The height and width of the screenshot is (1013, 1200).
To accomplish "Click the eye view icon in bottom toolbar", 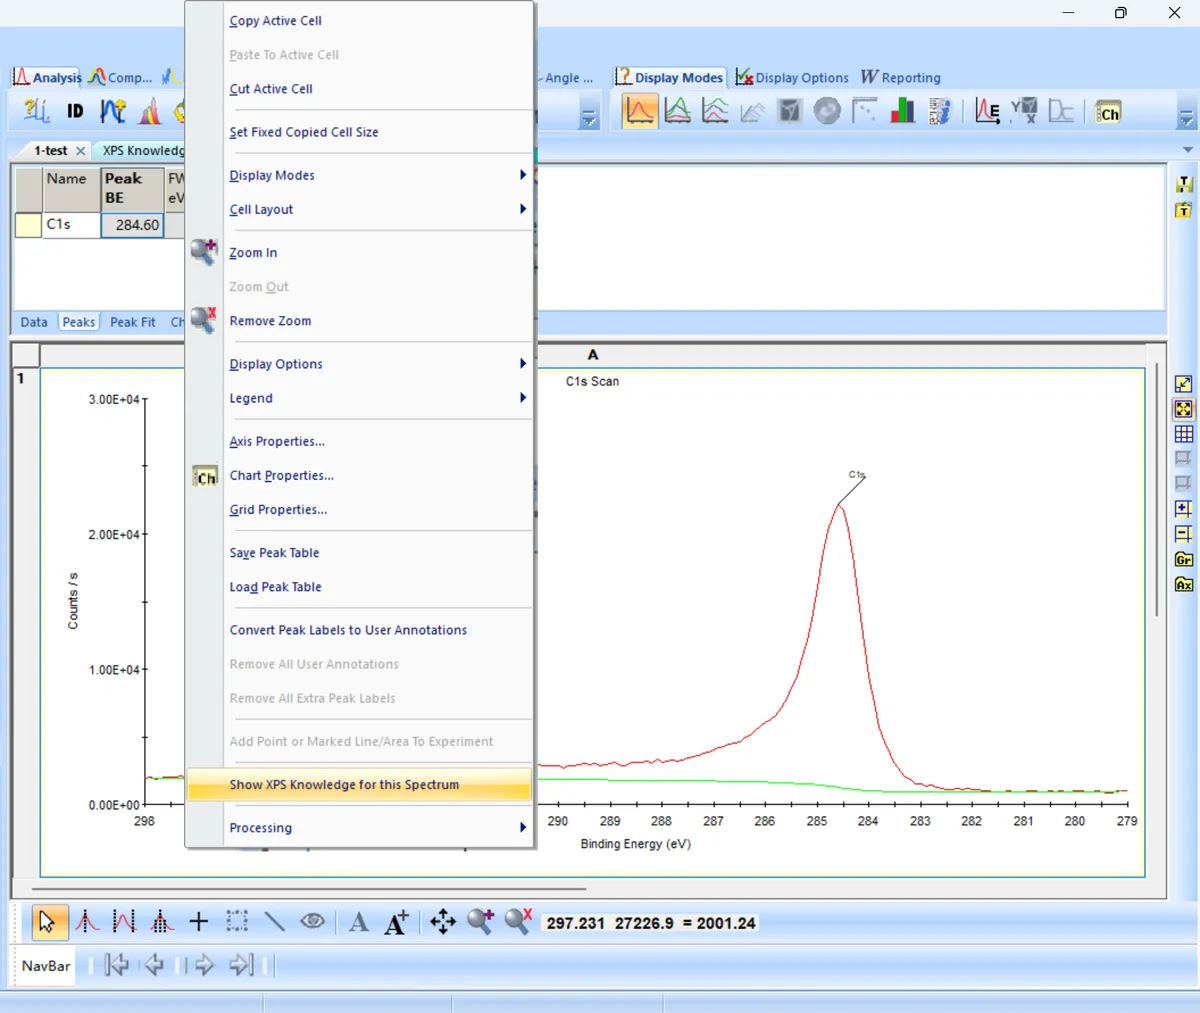I will point(312,921).
